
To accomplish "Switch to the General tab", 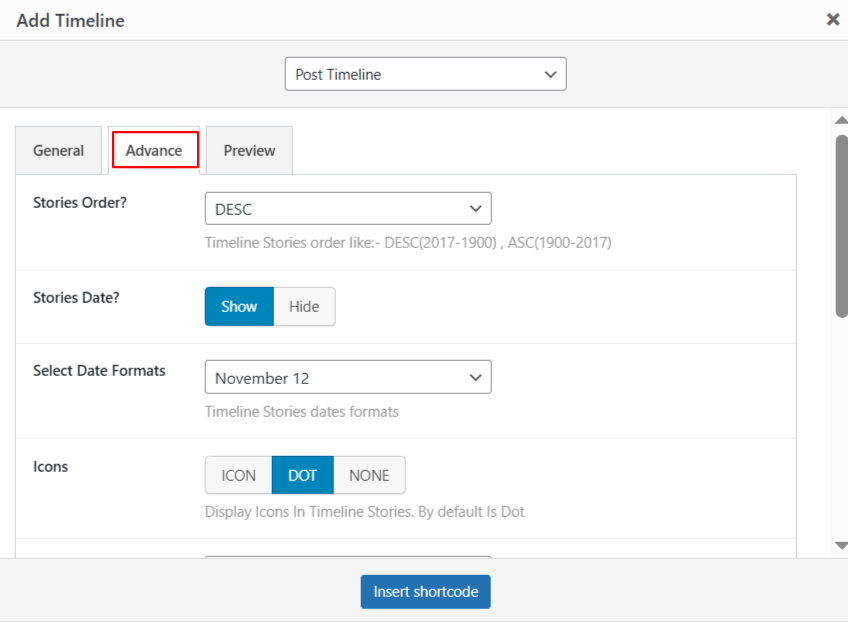I will tap(58, 150).
